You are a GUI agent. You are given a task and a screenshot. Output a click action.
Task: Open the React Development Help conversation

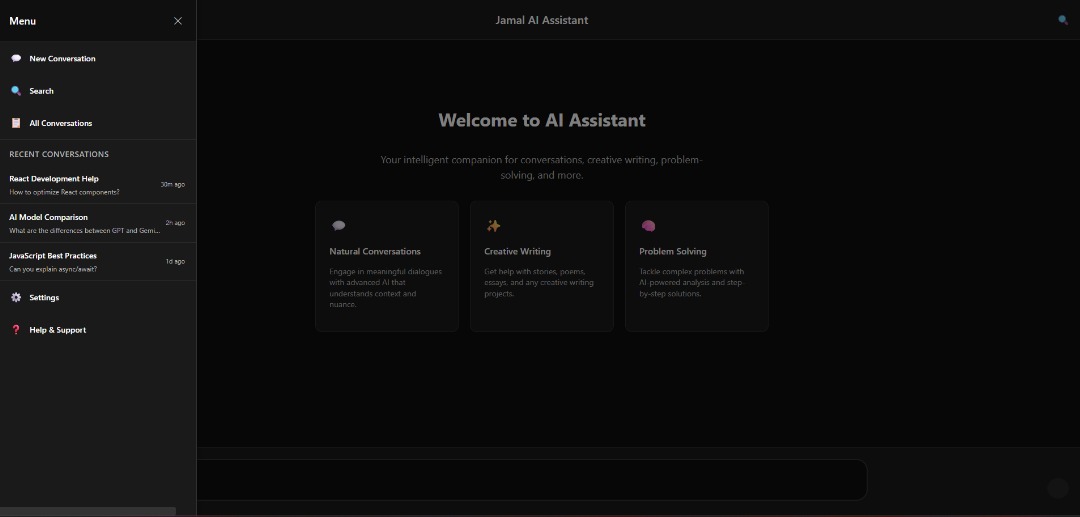tap(98, 184)
